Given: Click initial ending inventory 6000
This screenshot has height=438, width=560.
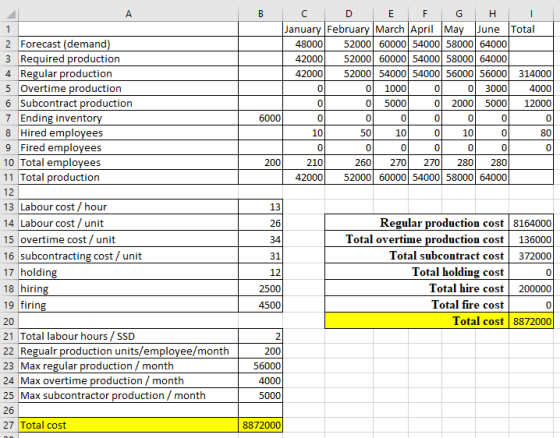Looking at the screenshot, I should [260, 118].
